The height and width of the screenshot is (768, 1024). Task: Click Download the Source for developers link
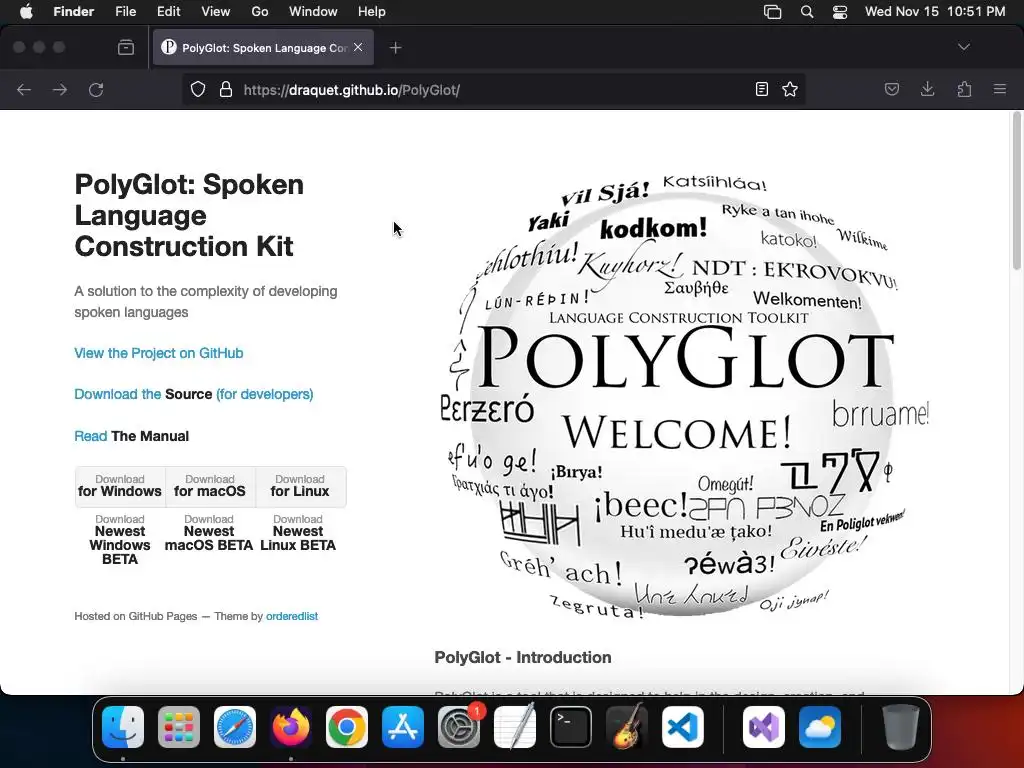[194, 394]
